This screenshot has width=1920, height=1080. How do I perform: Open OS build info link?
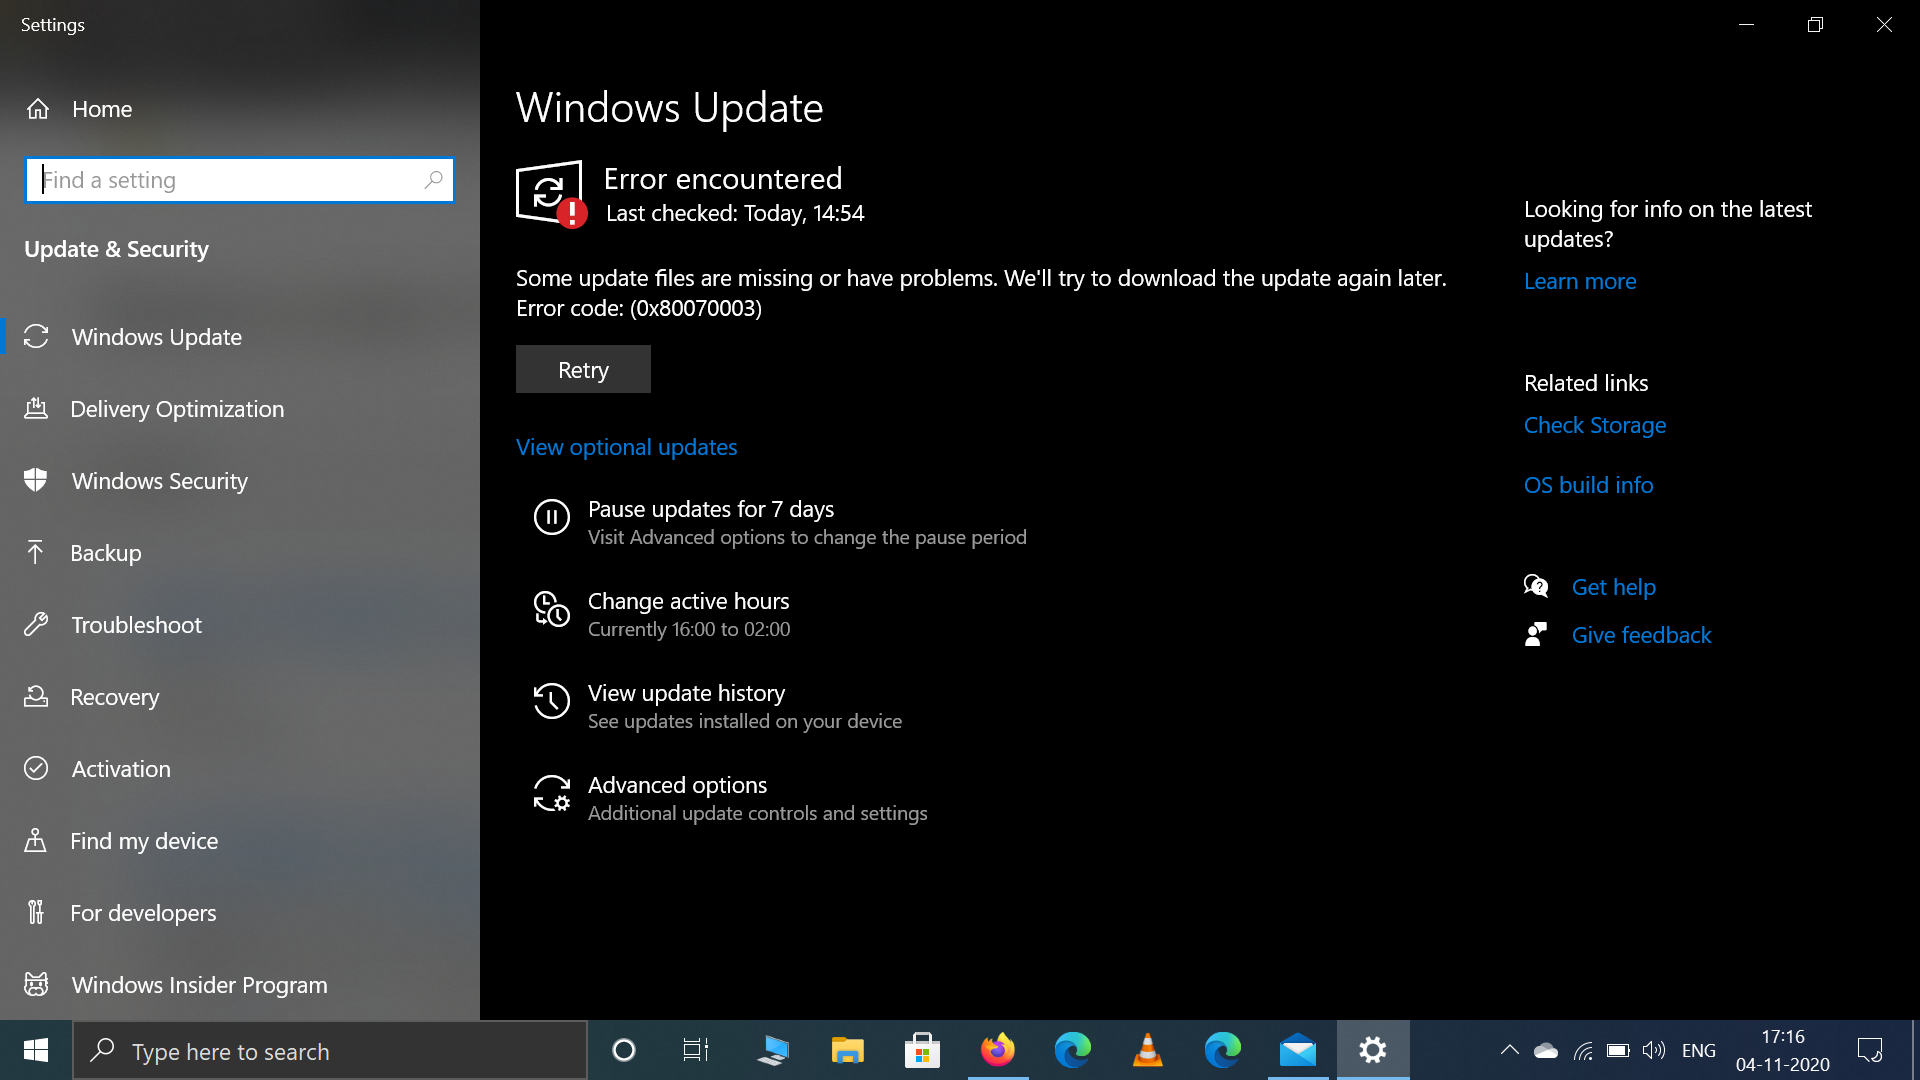1588,485
